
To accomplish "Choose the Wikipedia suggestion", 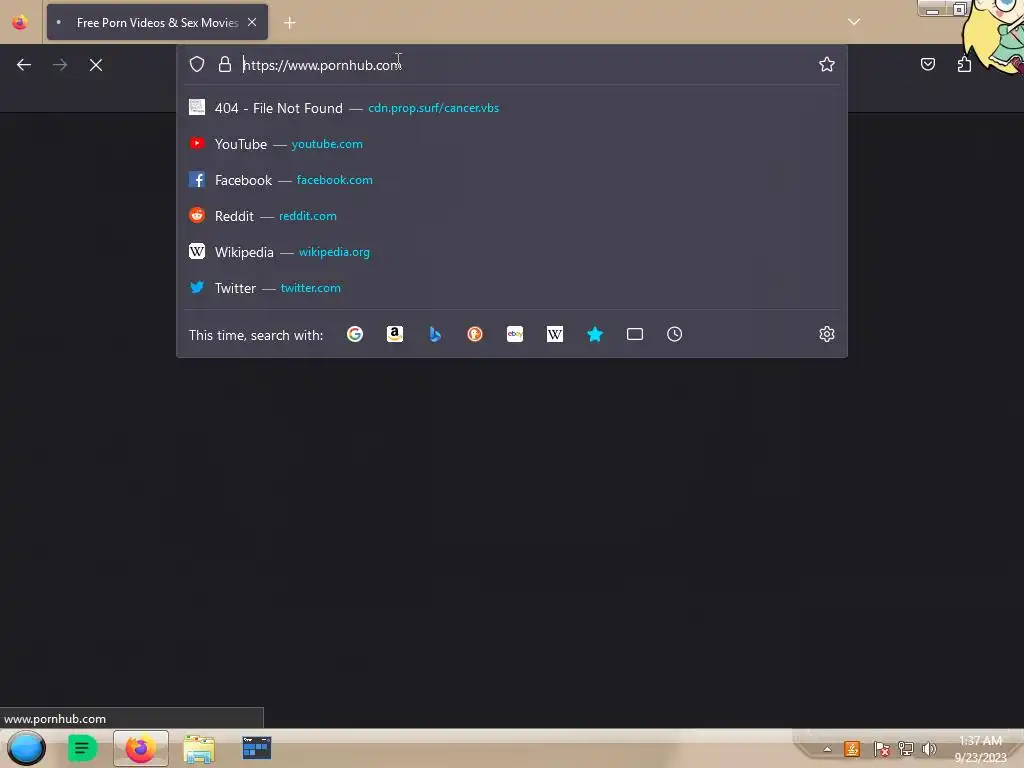I will pos(511,251).
